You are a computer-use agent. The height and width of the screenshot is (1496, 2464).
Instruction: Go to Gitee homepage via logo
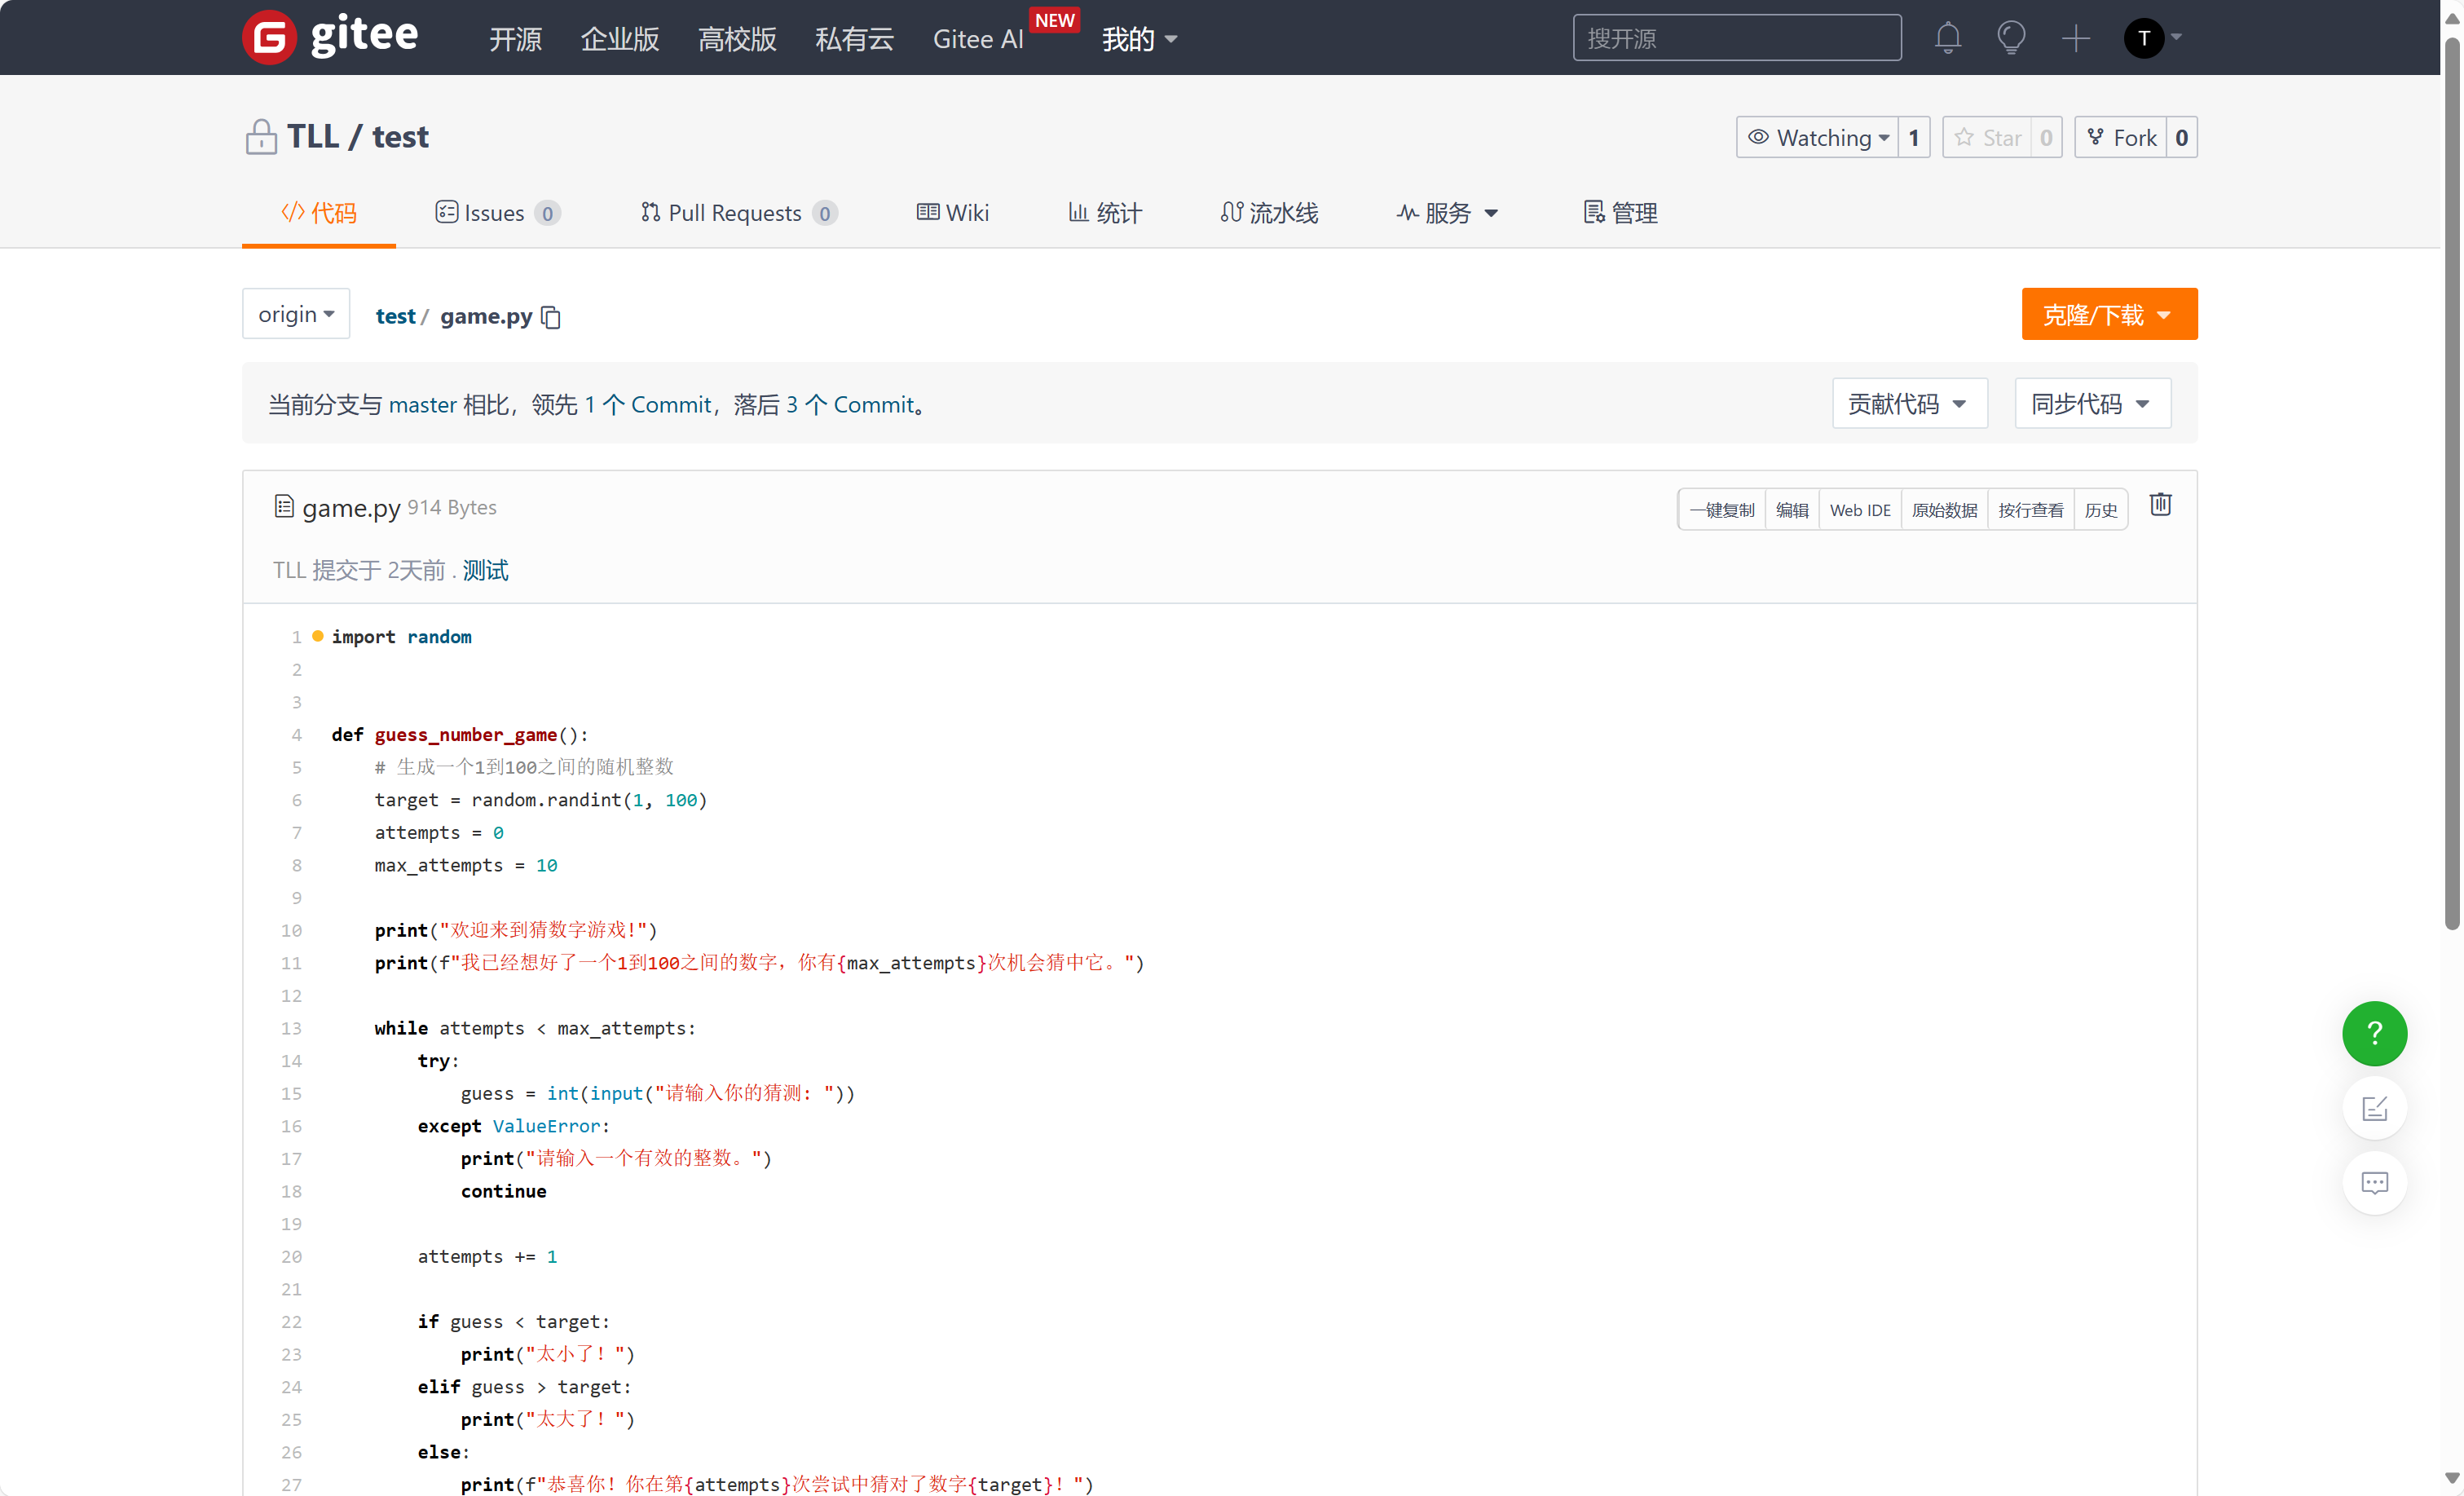pyautogui.click(x=330, y=37)
